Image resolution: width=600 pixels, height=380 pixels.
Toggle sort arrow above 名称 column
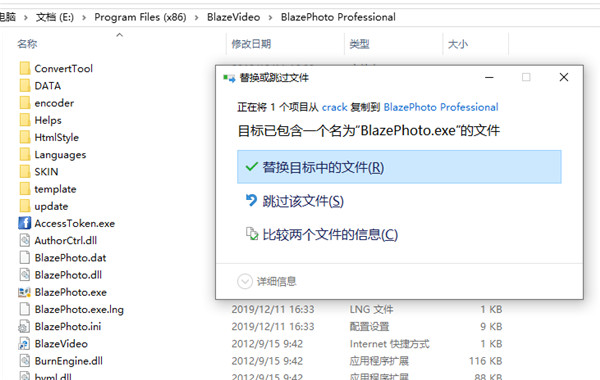(x=119, y=35)
